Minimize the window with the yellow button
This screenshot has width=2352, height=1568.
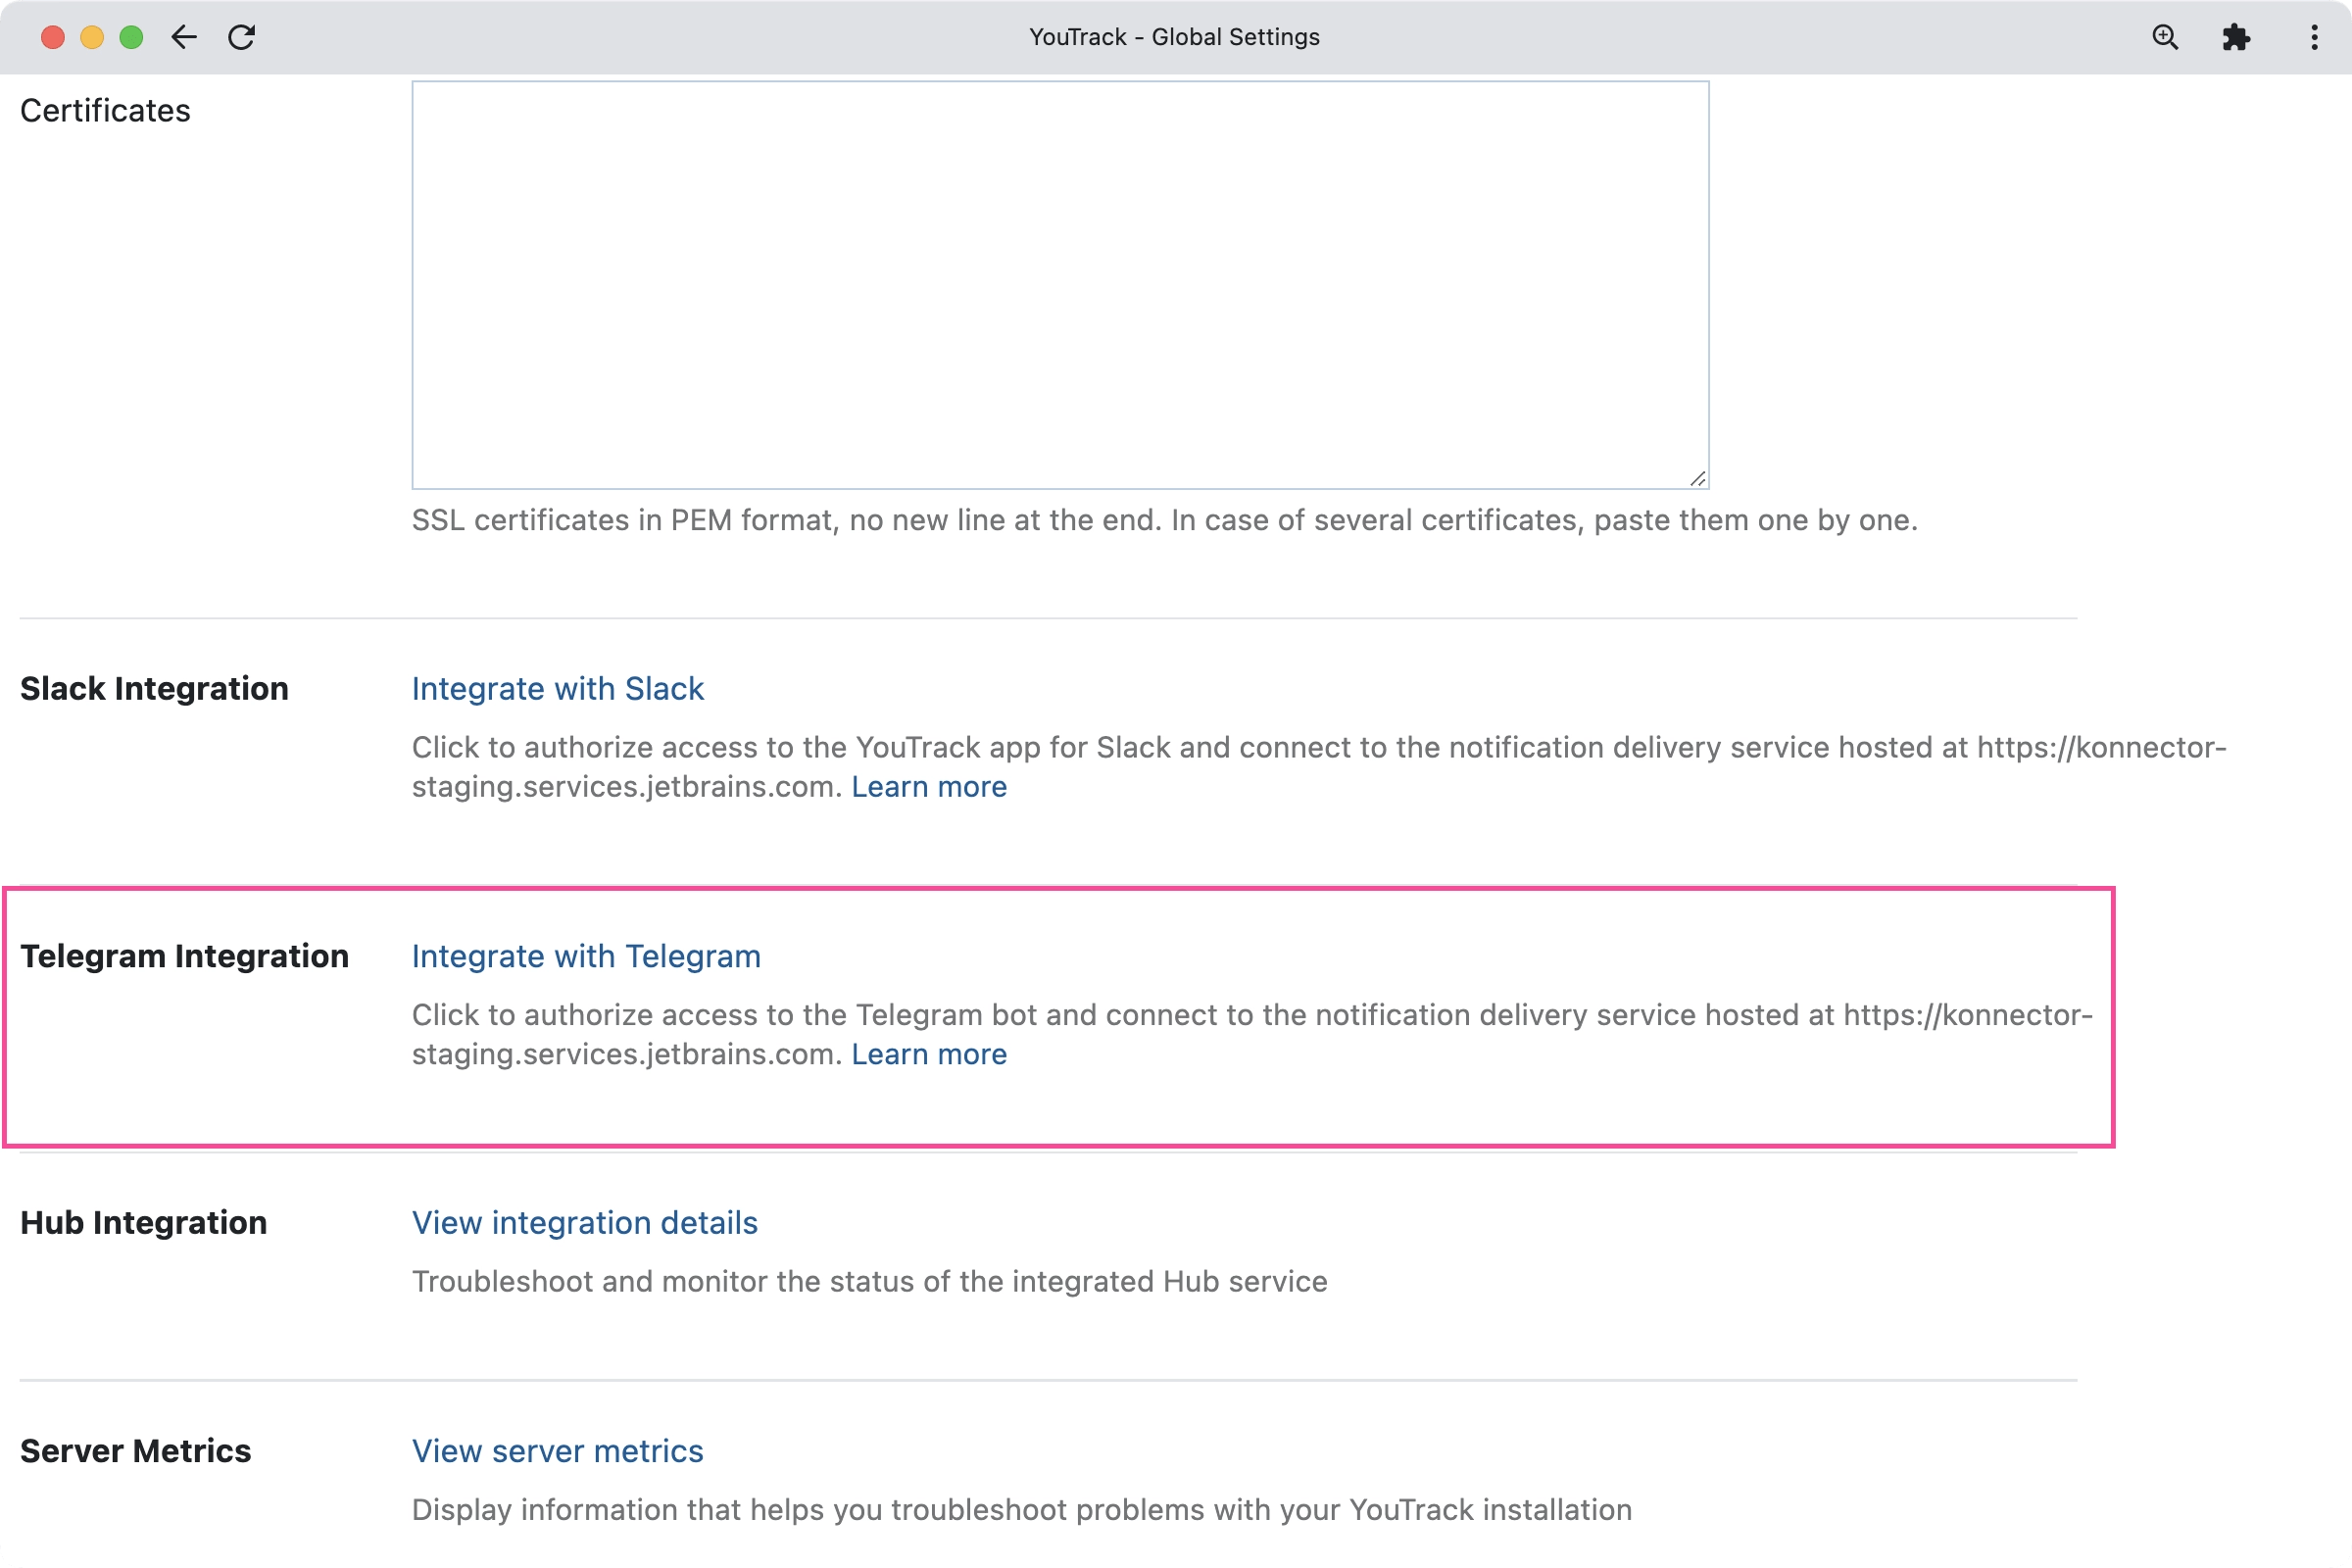(92, 37)
